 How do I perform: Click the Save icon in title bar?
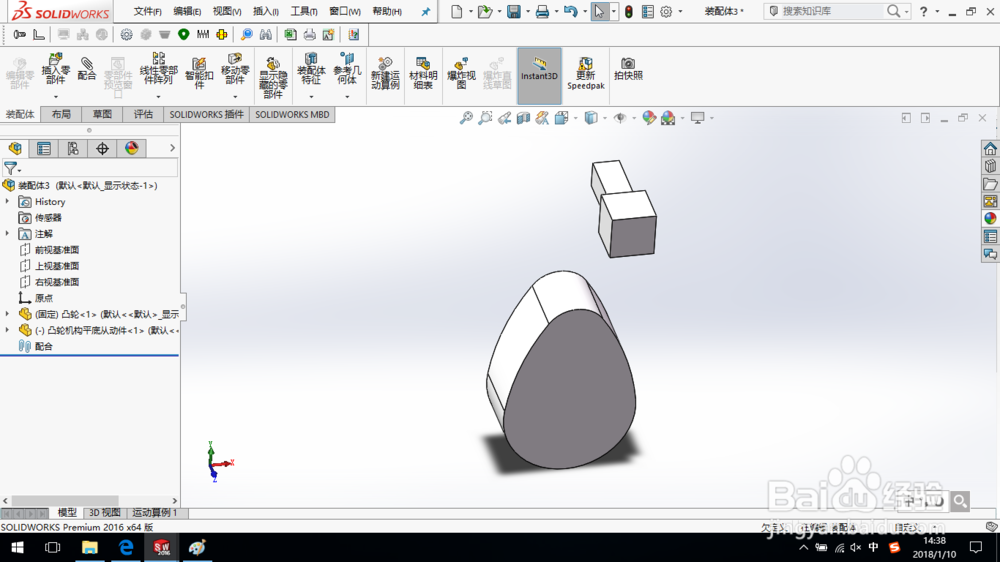(x=513, y=11)
